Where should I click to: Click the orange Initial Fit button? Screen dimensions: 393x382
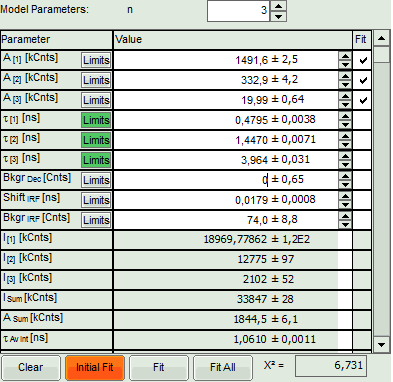click(x=95, y=367)
